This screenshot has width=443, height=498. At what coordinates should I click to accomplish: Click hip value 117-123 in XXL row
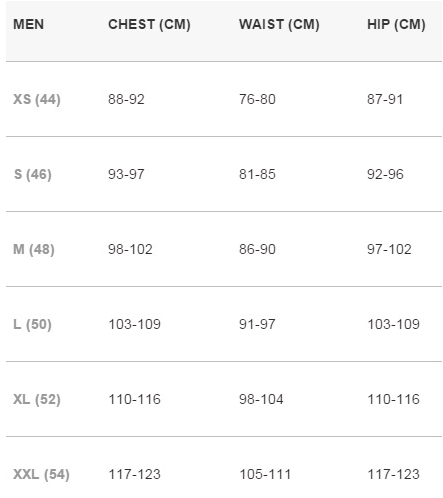point(393,474)
